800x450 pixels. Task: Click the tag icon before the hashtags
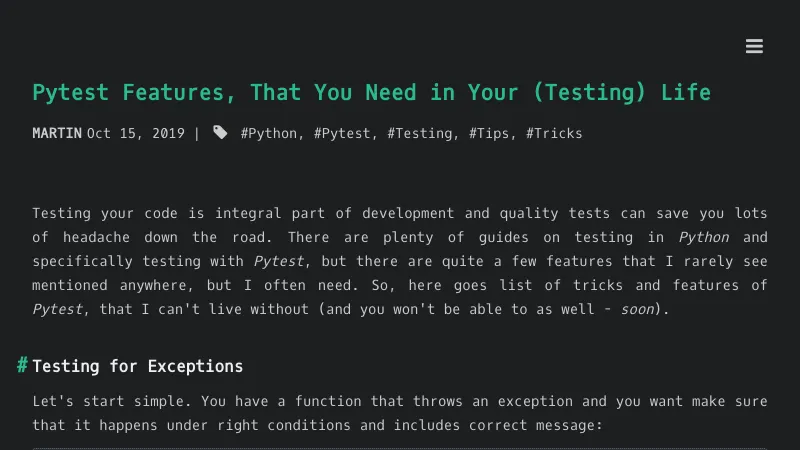pos(220,133)
